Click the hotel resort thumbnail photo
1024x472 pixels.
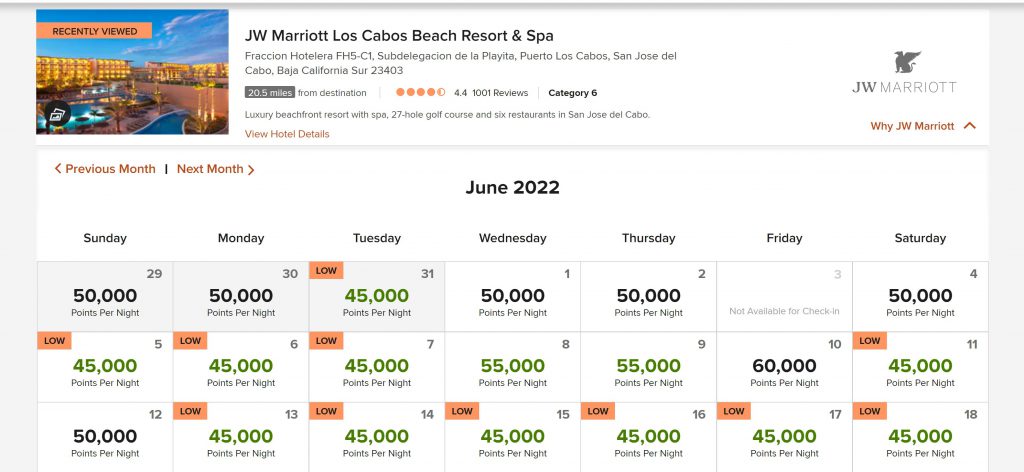pos(132,72)
